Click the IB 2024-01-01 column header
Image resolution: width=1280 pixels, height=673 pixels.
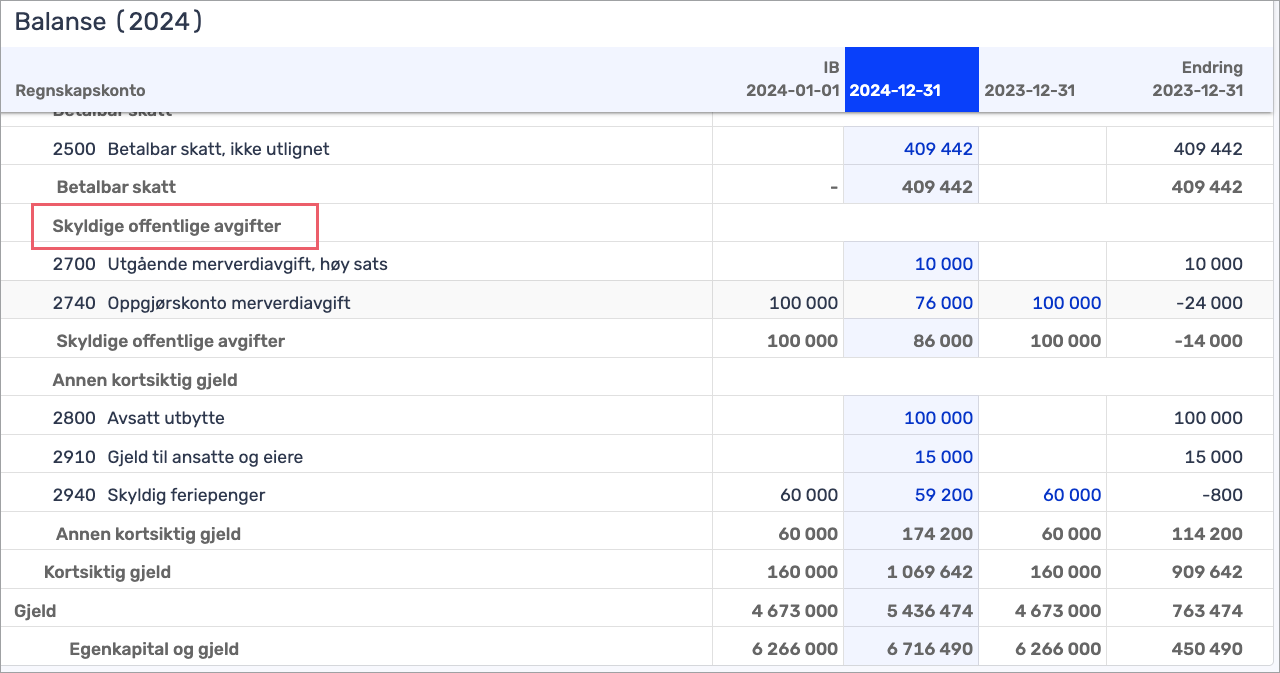(792, 80)
